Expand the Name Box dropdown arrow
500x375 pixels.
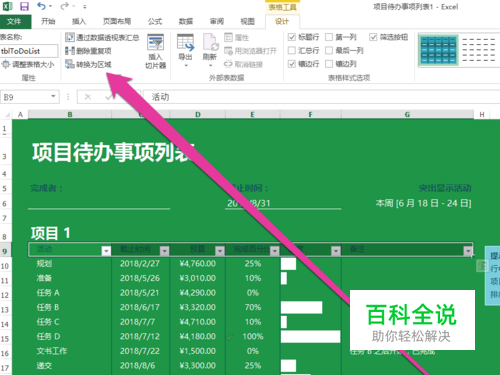pos(53,97)
